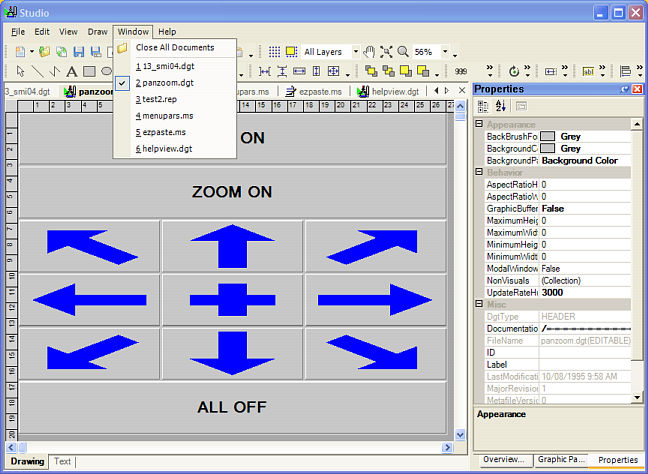Collapse the Behavior property category
This screenshot has width=648, height=474.
coord(479,172)
